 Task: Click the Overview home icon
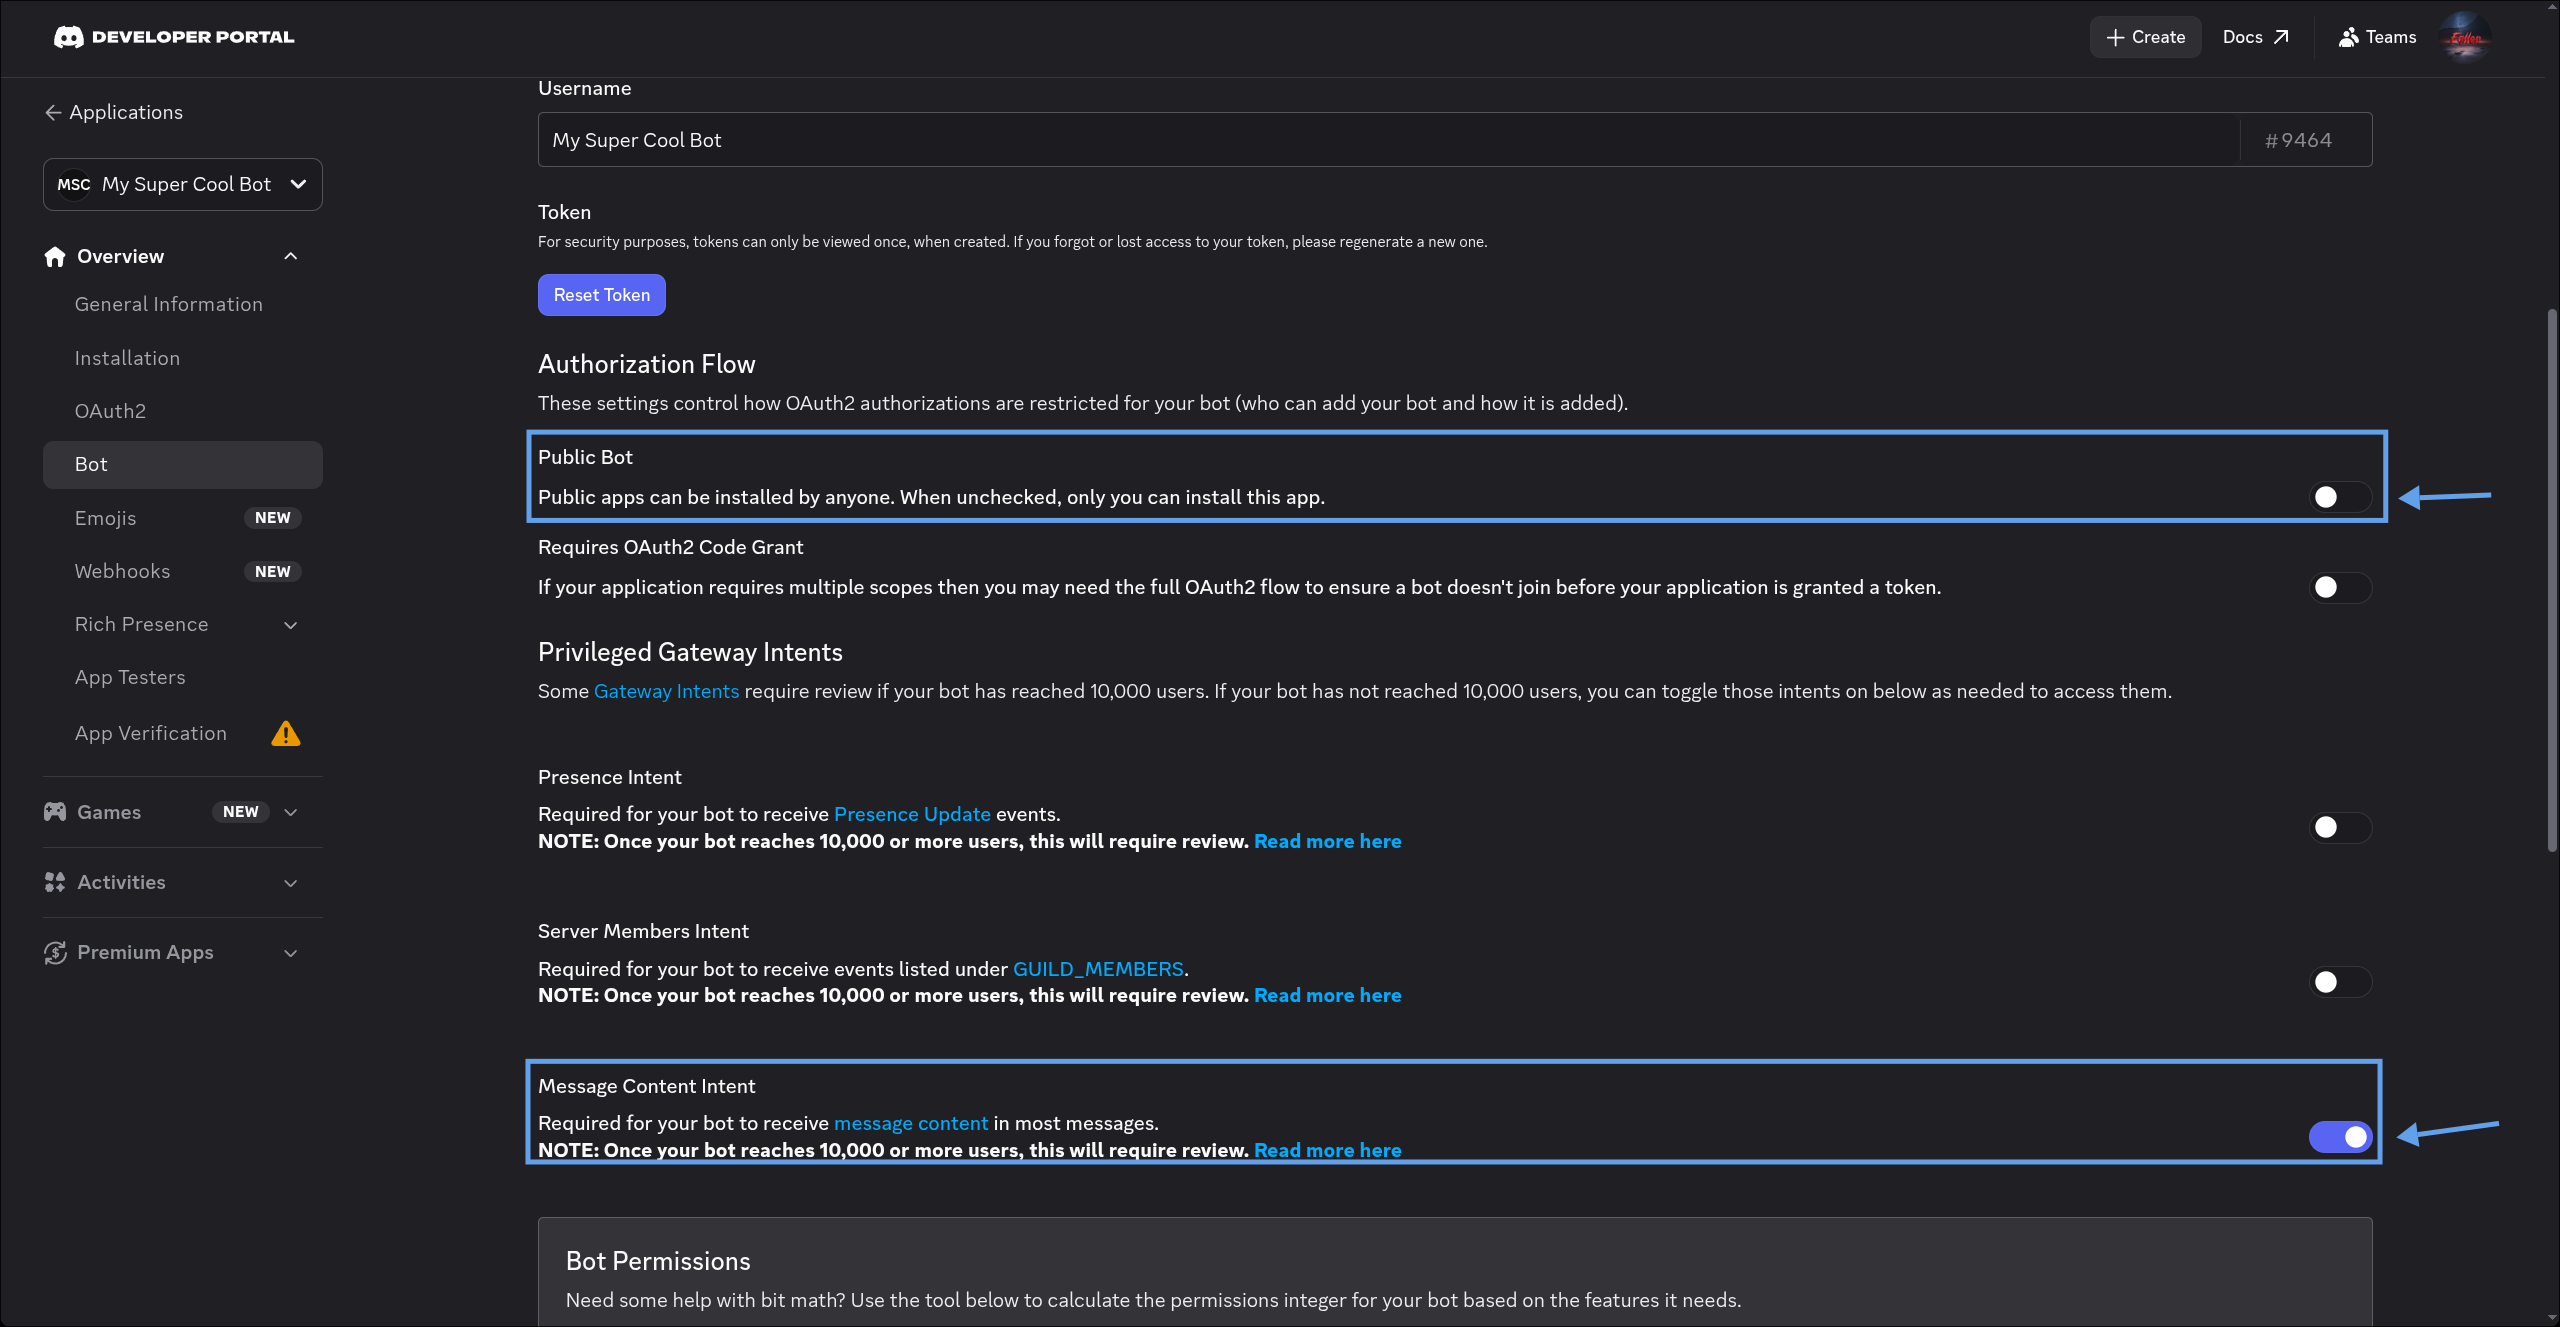pos(55,257)
